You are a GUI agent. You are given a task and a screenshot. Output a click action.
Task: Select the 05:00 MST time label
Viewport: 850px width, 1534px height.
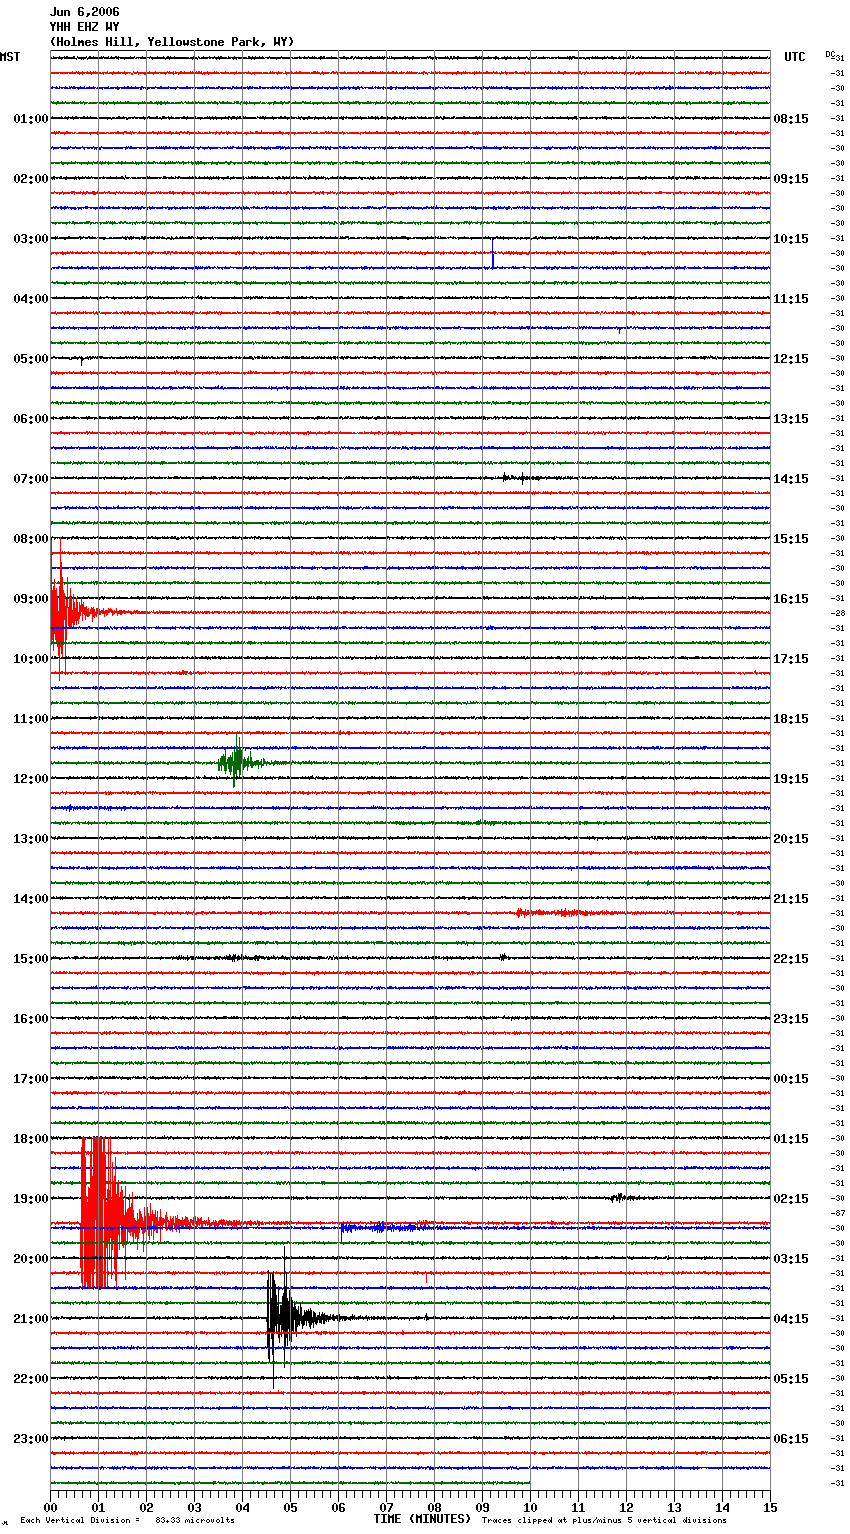pos(30,359)
